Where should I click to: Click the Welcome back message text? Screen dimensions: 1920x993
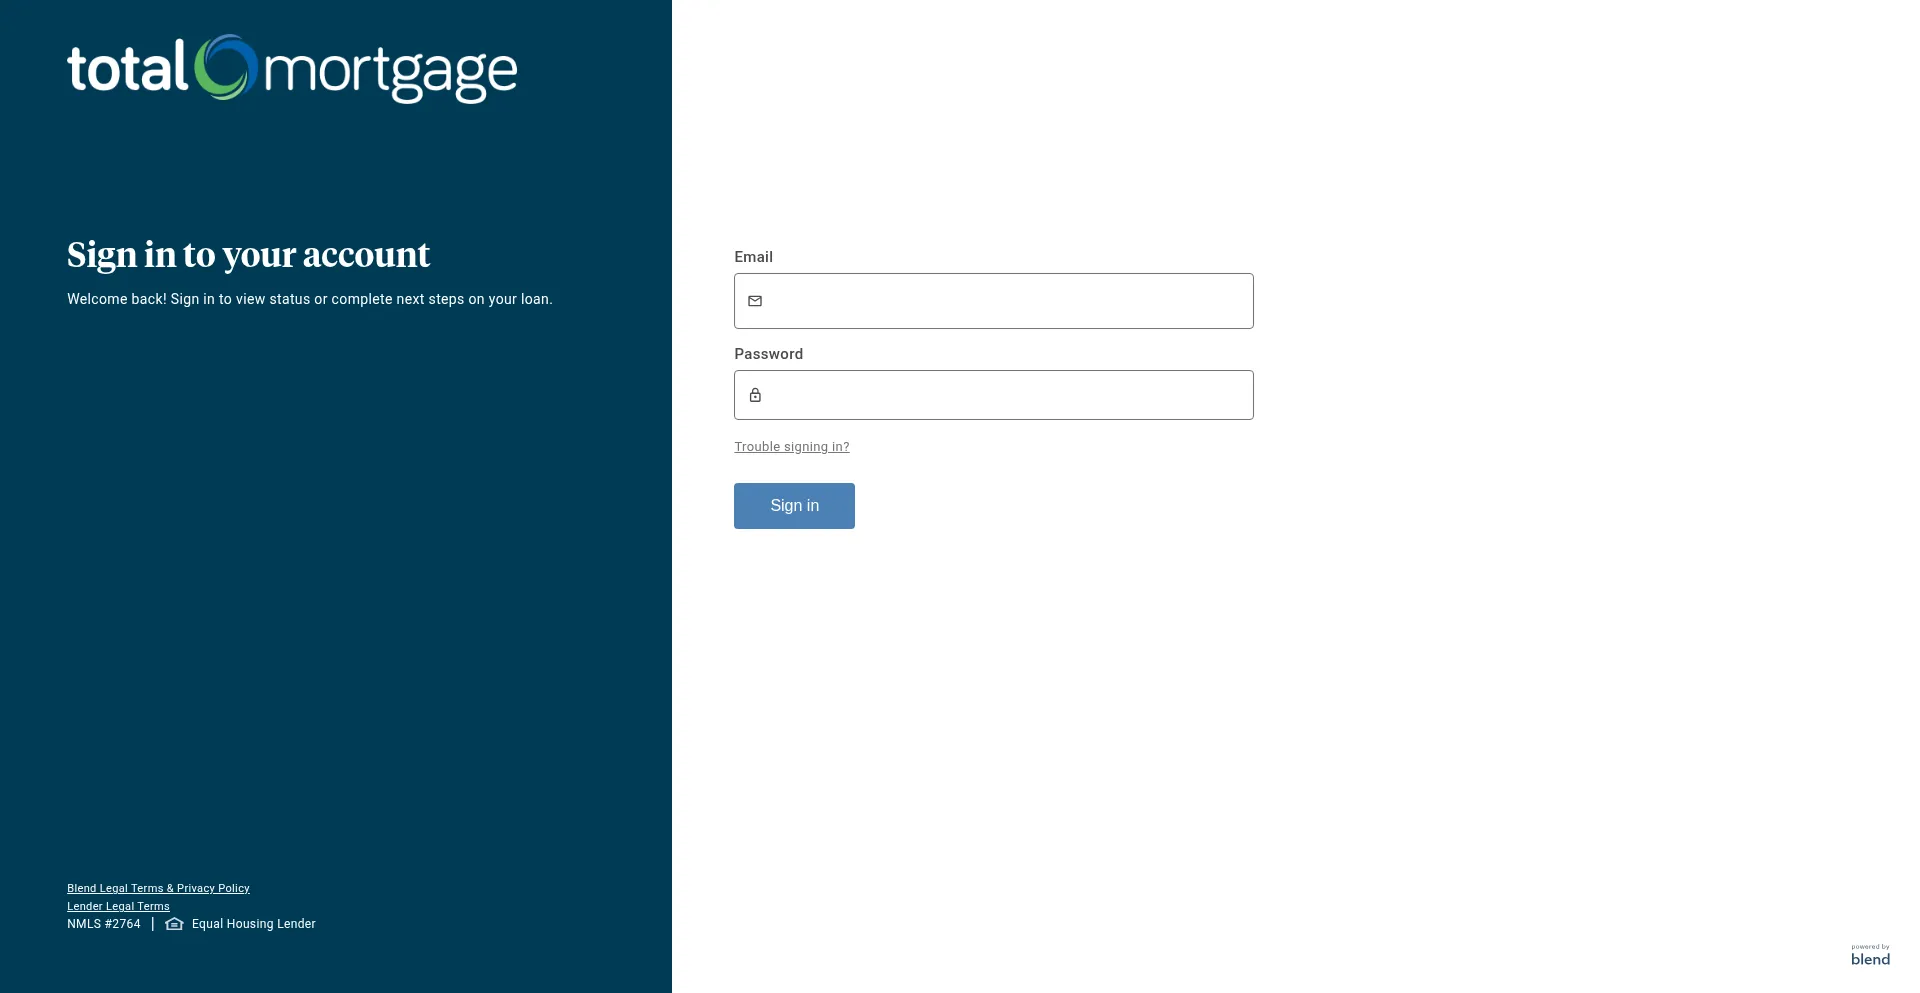point(310,299)
